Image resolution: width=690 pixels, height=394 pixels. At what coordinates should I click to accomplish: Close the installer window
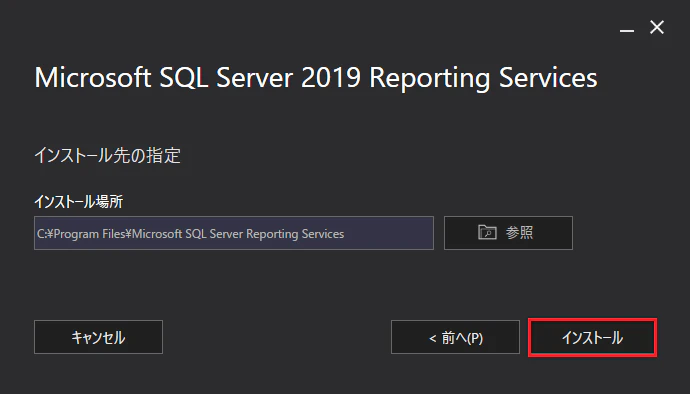pyautogui.click(x=657, y=28)
